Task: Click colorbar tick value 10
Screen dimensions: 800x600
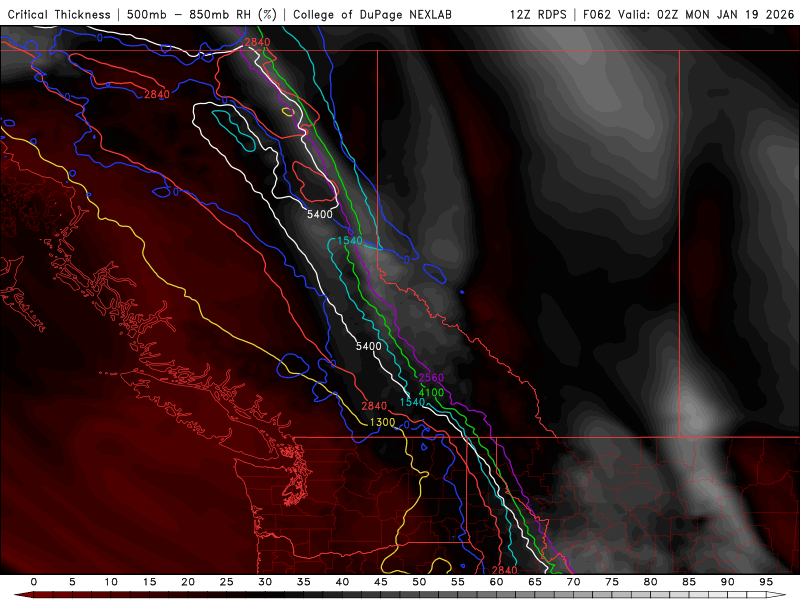Action: (x=111, y=582)
